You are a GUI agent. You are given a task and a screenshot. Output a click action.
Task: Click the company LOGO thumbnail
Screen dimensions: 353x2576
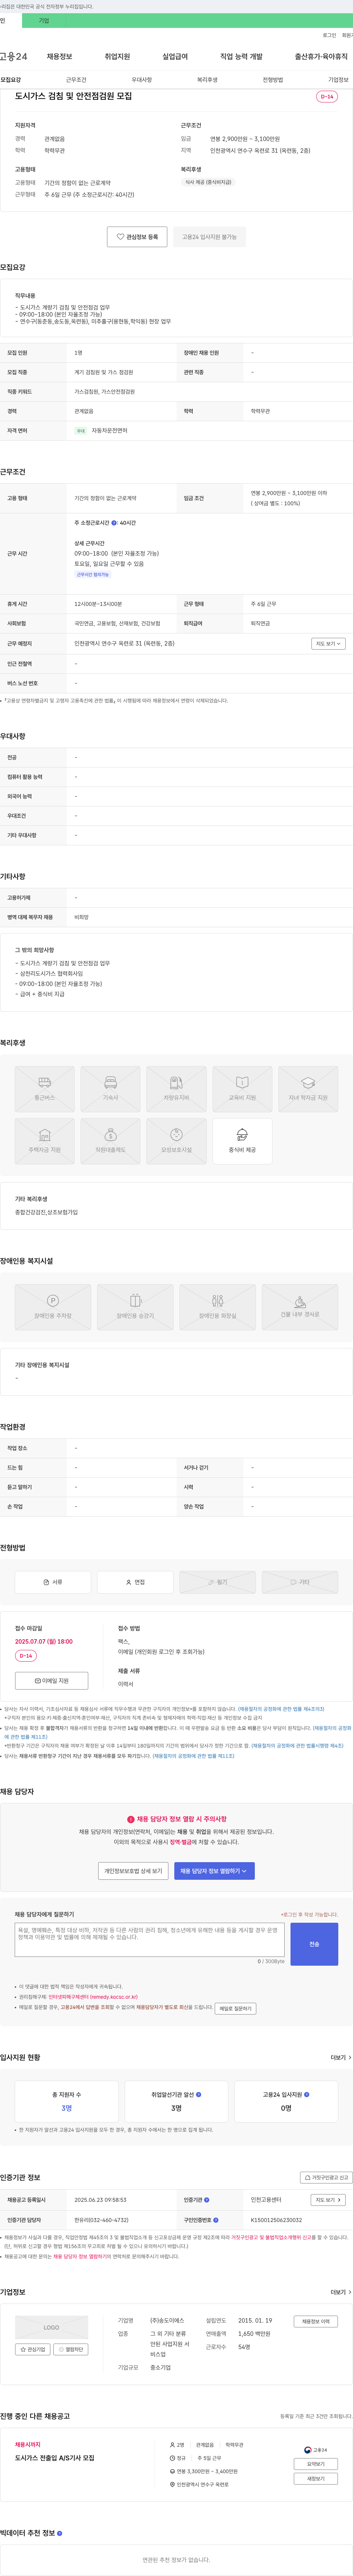click(x=51, y=2327)
